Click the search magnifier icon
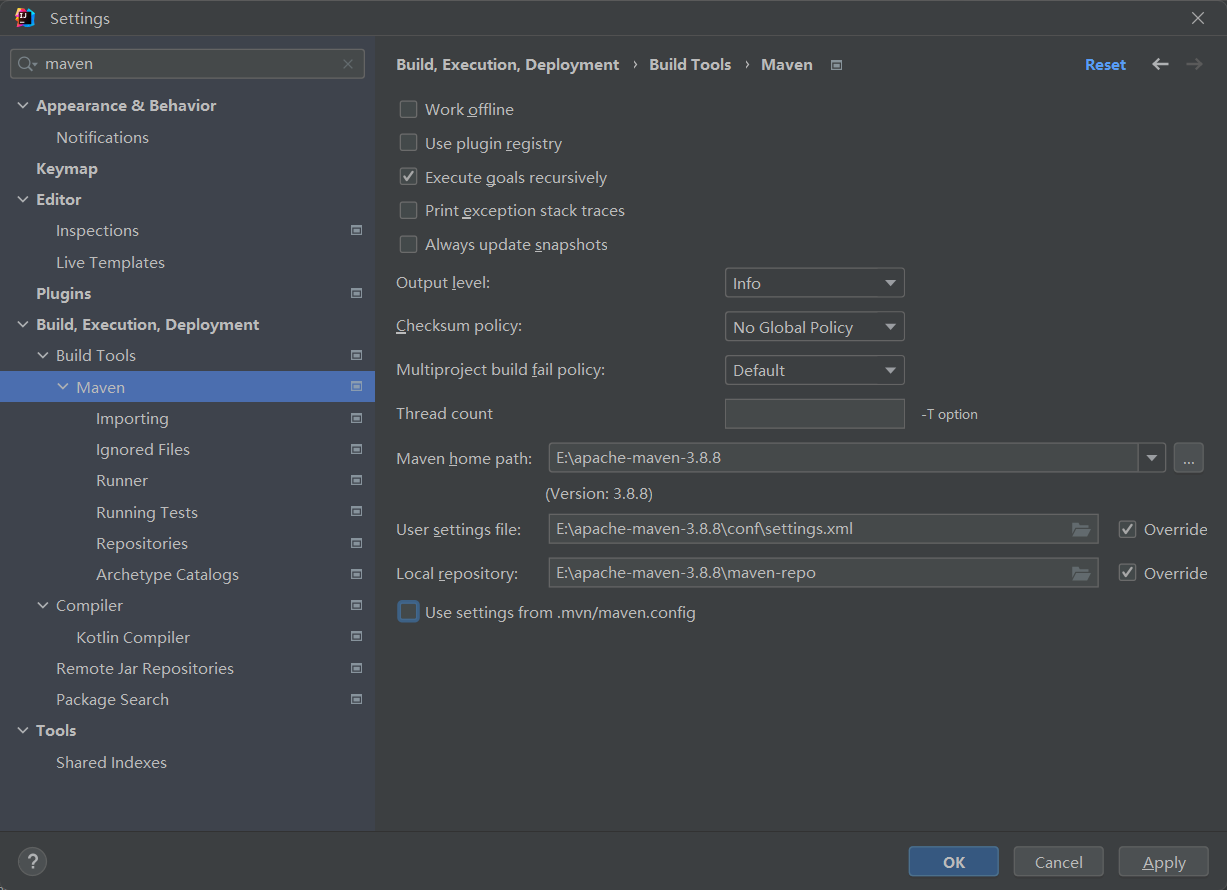This screenshot has width=1227, height=890. coord(27,64)
